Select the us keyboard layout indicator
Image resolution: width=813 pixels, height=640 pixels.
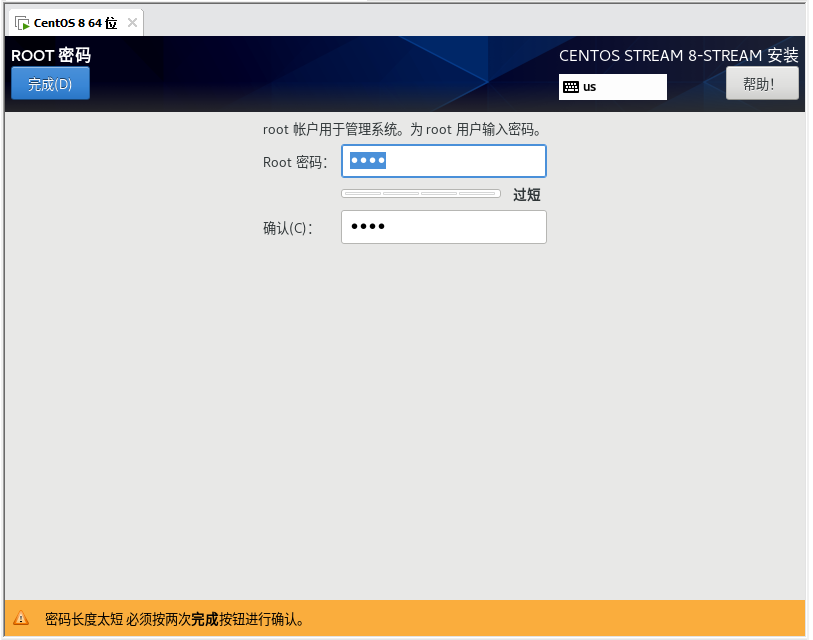612,87
